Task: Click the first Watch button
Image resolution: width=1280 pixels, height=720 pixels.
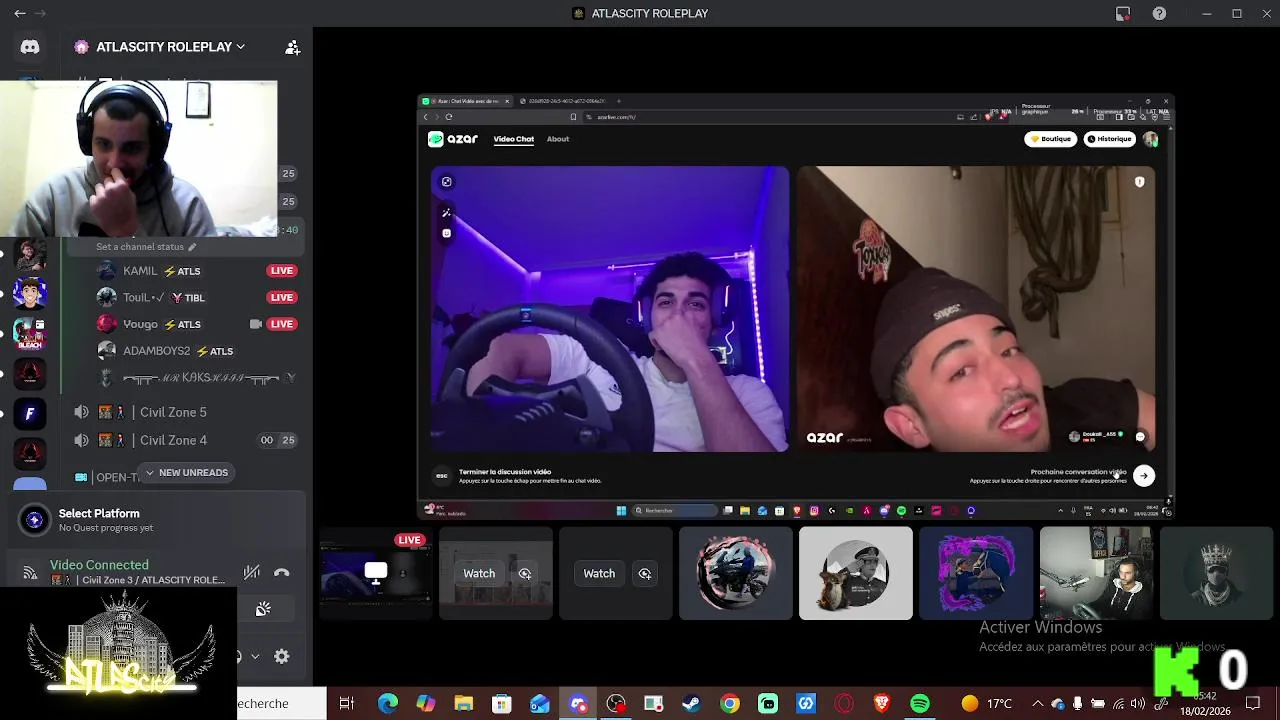Action: coord(479,573)
